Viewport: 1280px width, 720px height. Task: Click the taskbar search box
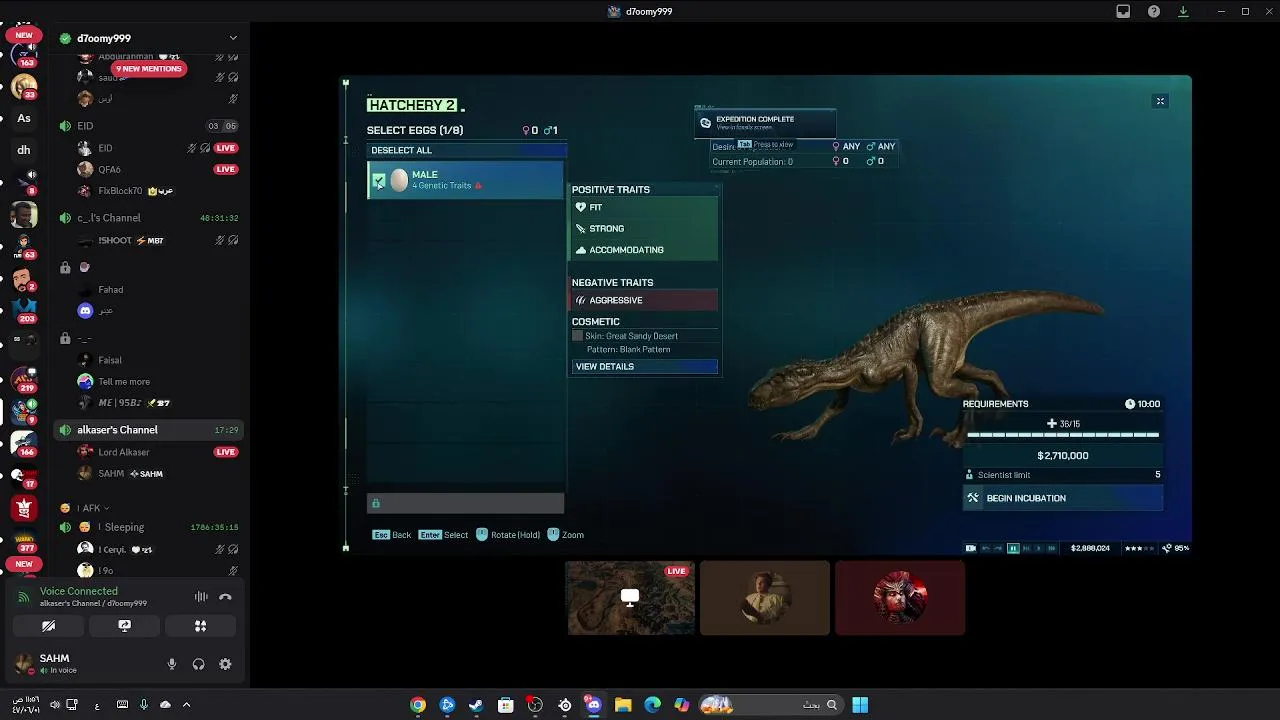(x=770, y=705)
